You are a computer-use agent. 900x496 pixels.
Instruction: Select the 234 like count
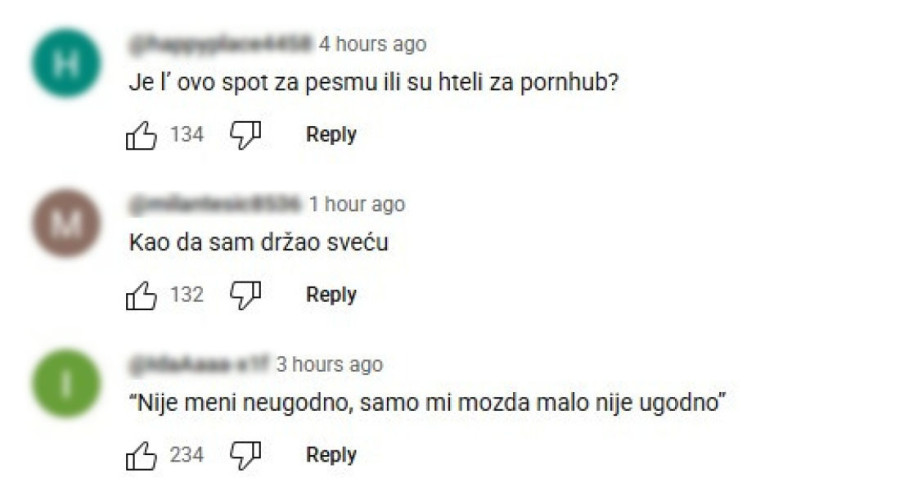tap(187, 455)
